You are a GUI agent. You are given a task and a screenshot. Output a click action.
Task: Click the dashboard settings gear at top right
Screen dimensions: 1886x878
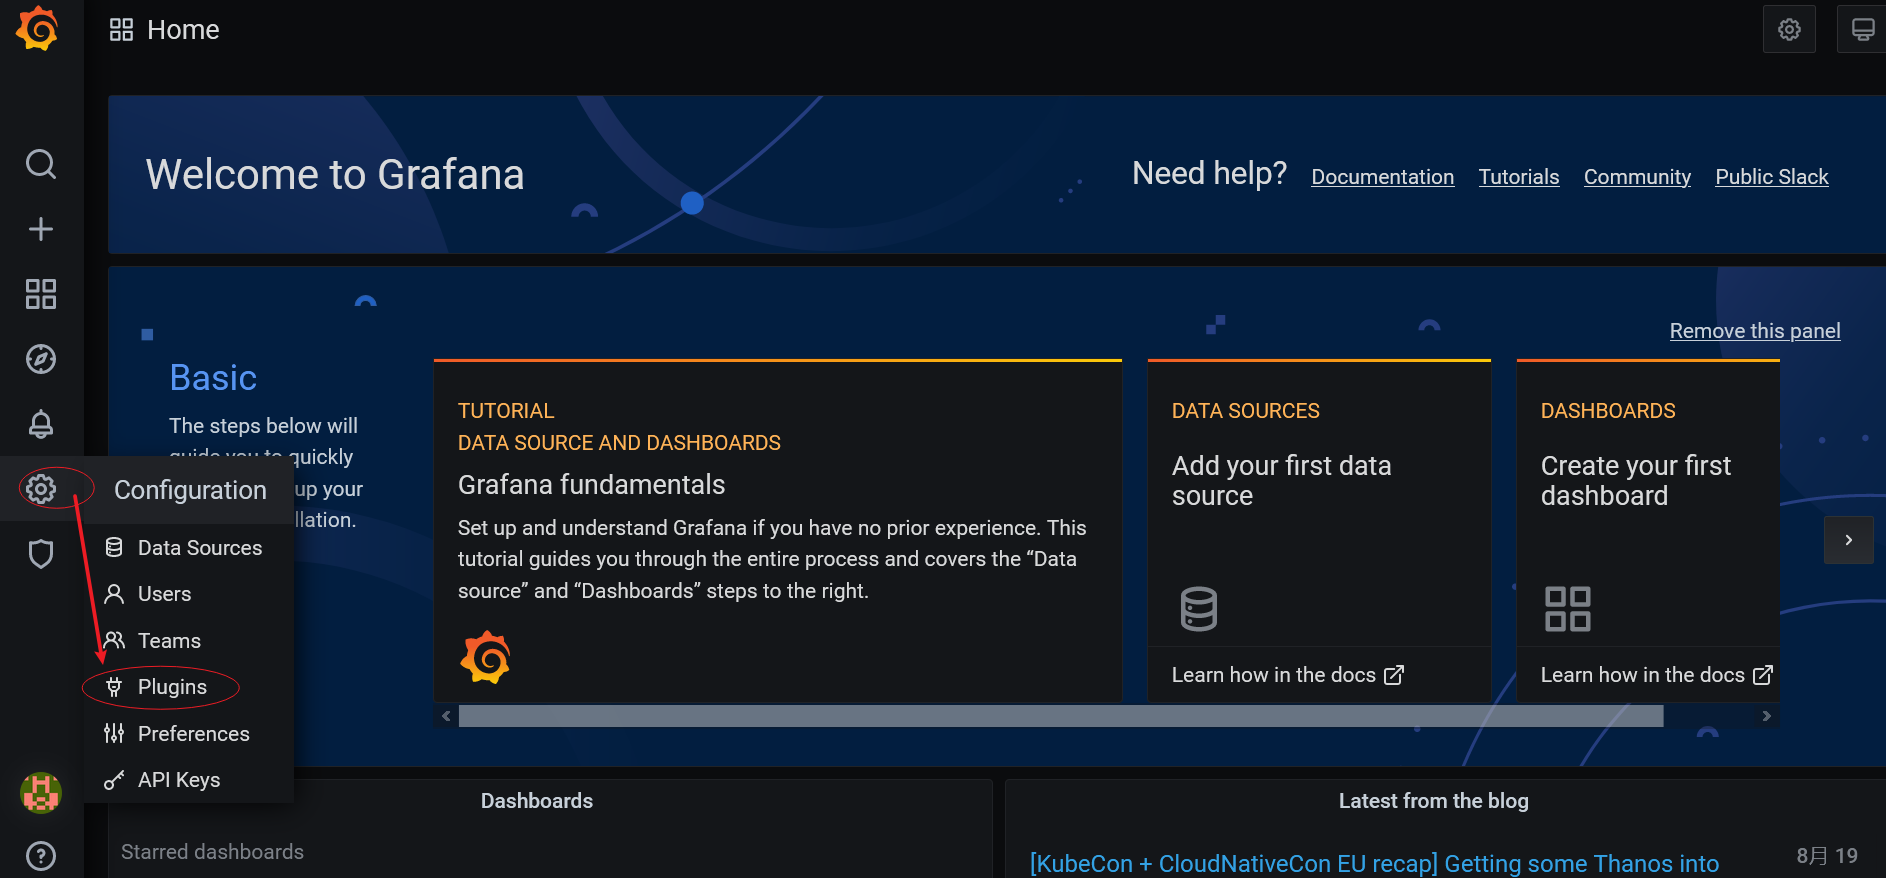[1789, 30]
